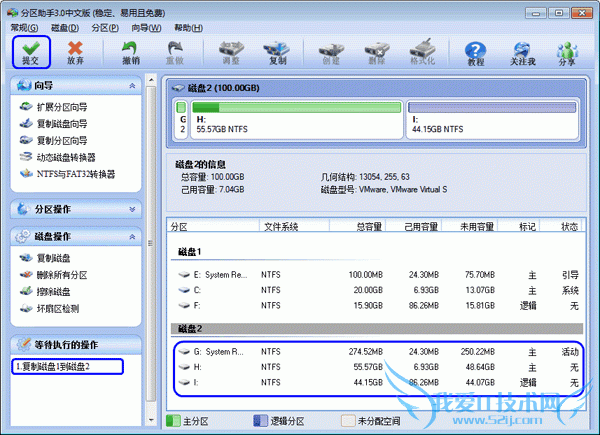Click the 20.00GB capacity cell for C:
The image size is (600, 435).
coord(368,290)
